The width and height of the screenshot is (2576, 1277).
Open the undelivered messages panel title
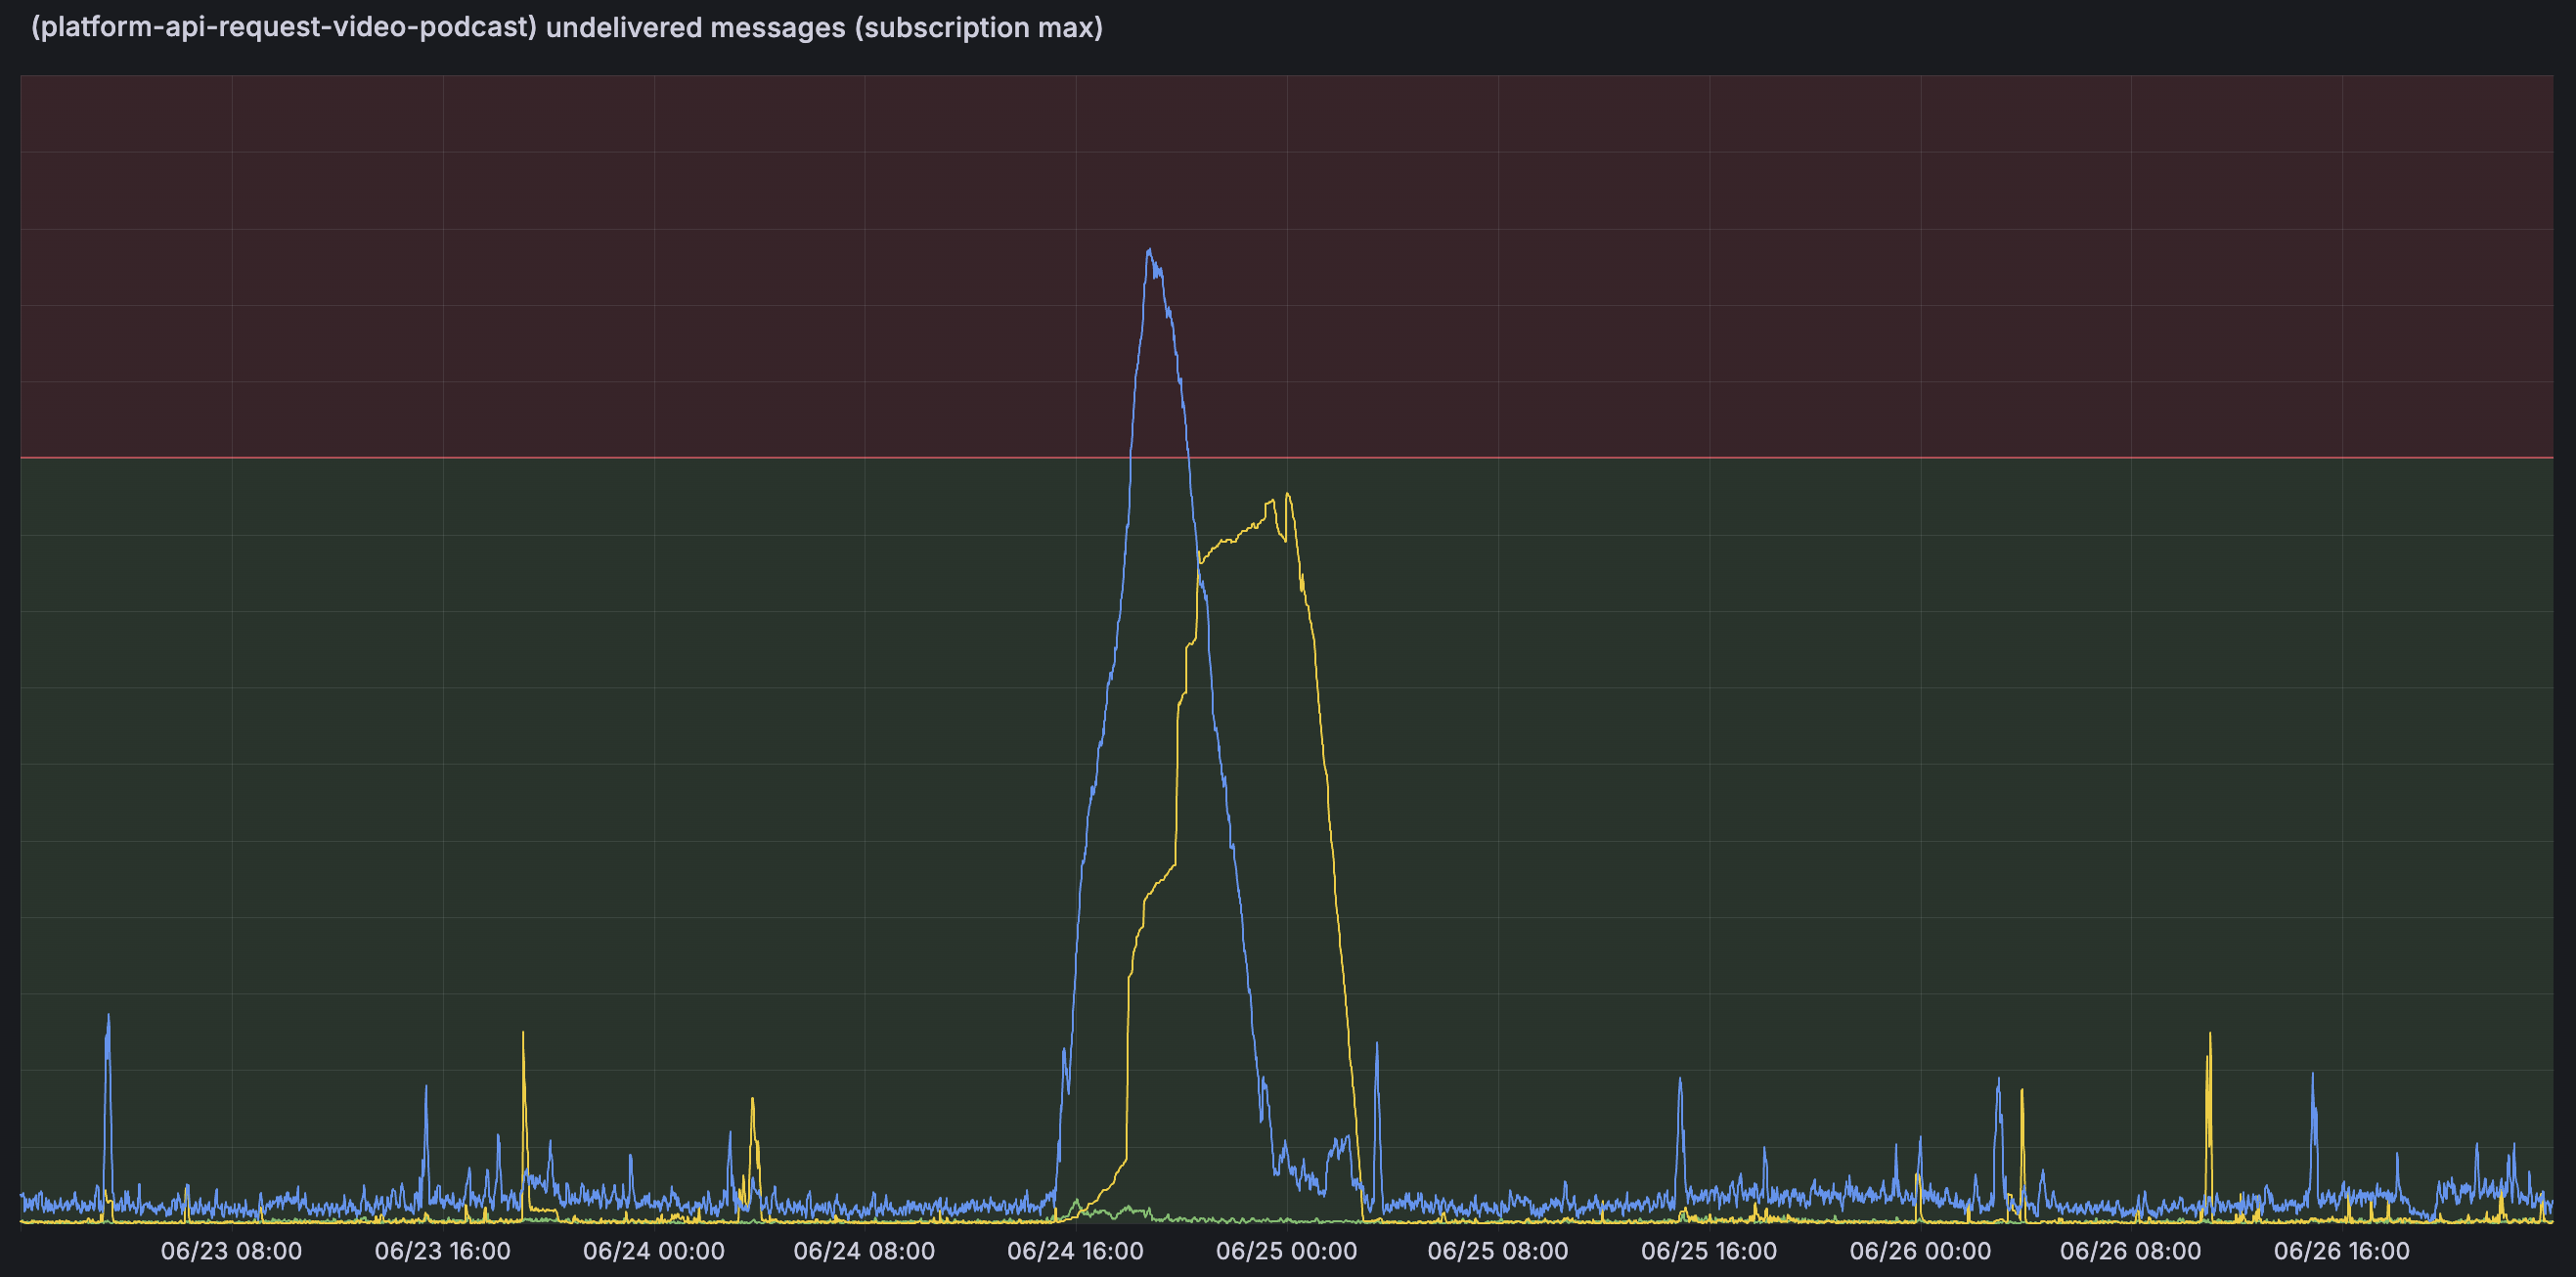coord(567,27)
